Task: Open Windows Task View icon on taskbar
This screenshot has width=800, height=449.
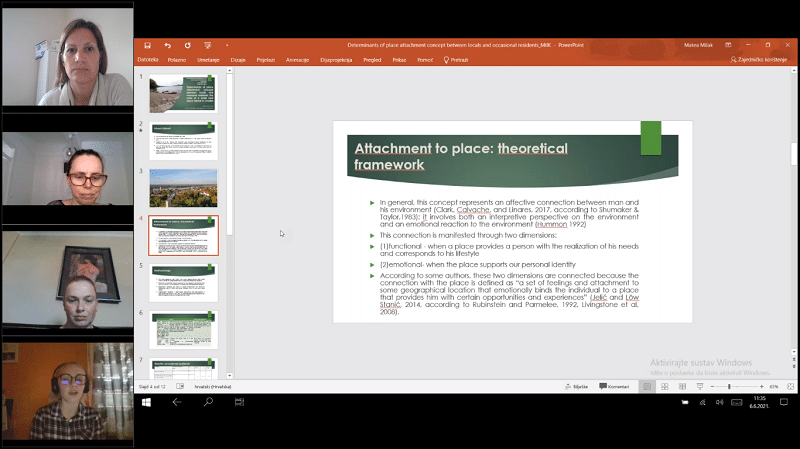Action: (239, 402)
